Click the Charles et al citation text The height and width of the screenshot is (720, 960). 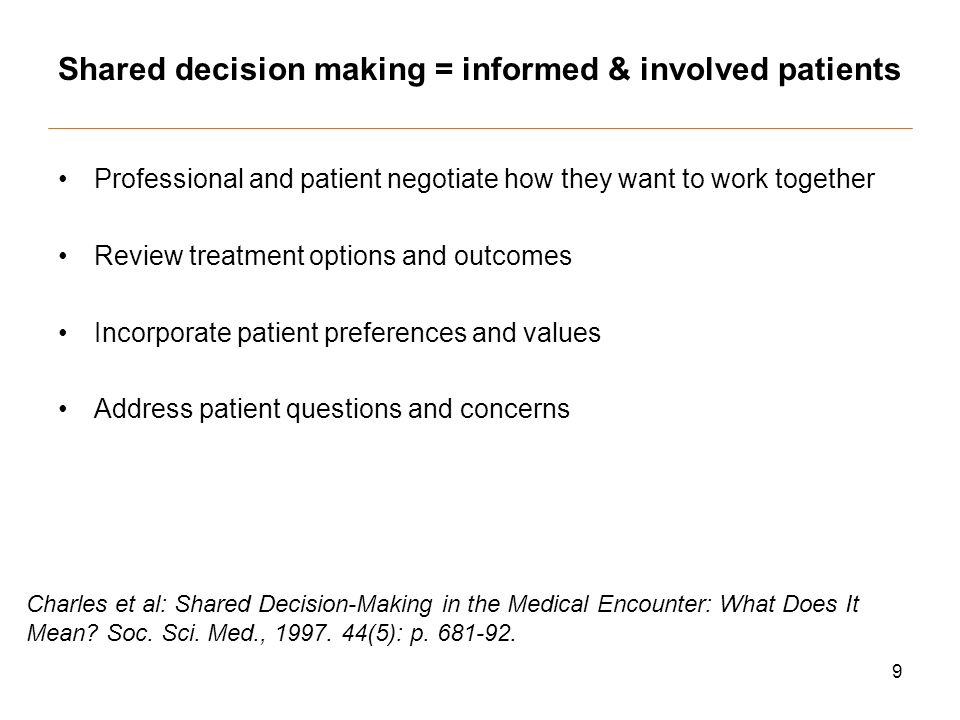tap(443, 618)
